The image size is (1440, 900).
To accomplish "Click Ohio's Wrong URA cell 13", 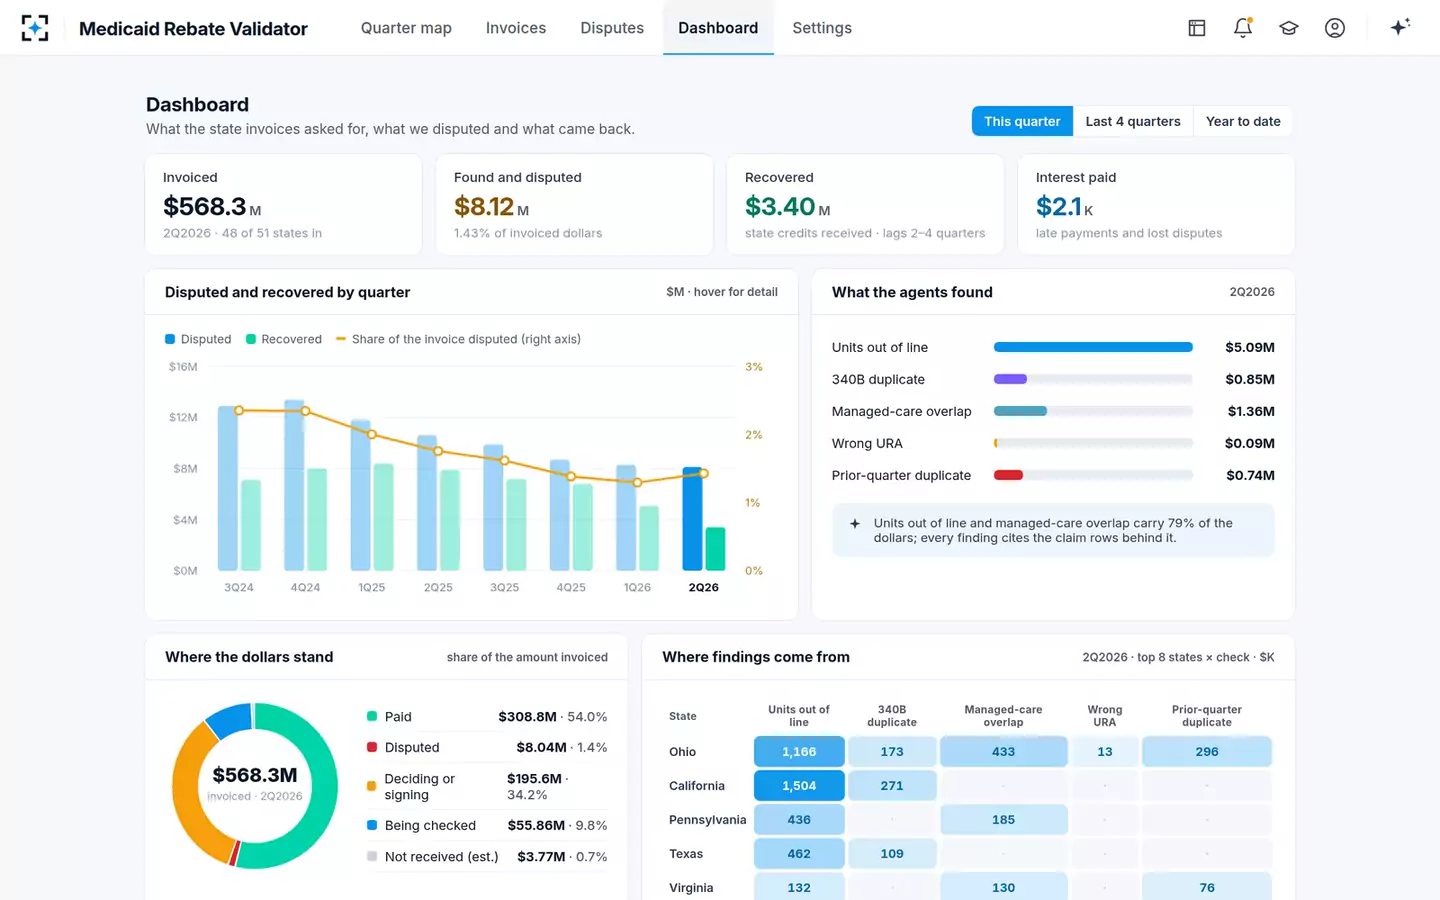I will tap(1105, 751).
